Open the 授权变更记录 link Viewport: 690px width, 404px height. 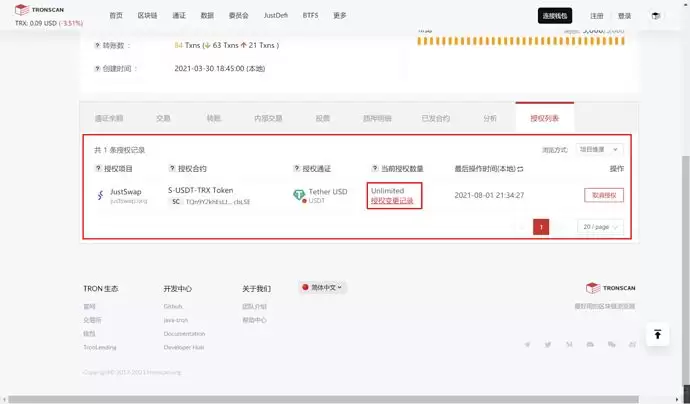coord(392,201)
